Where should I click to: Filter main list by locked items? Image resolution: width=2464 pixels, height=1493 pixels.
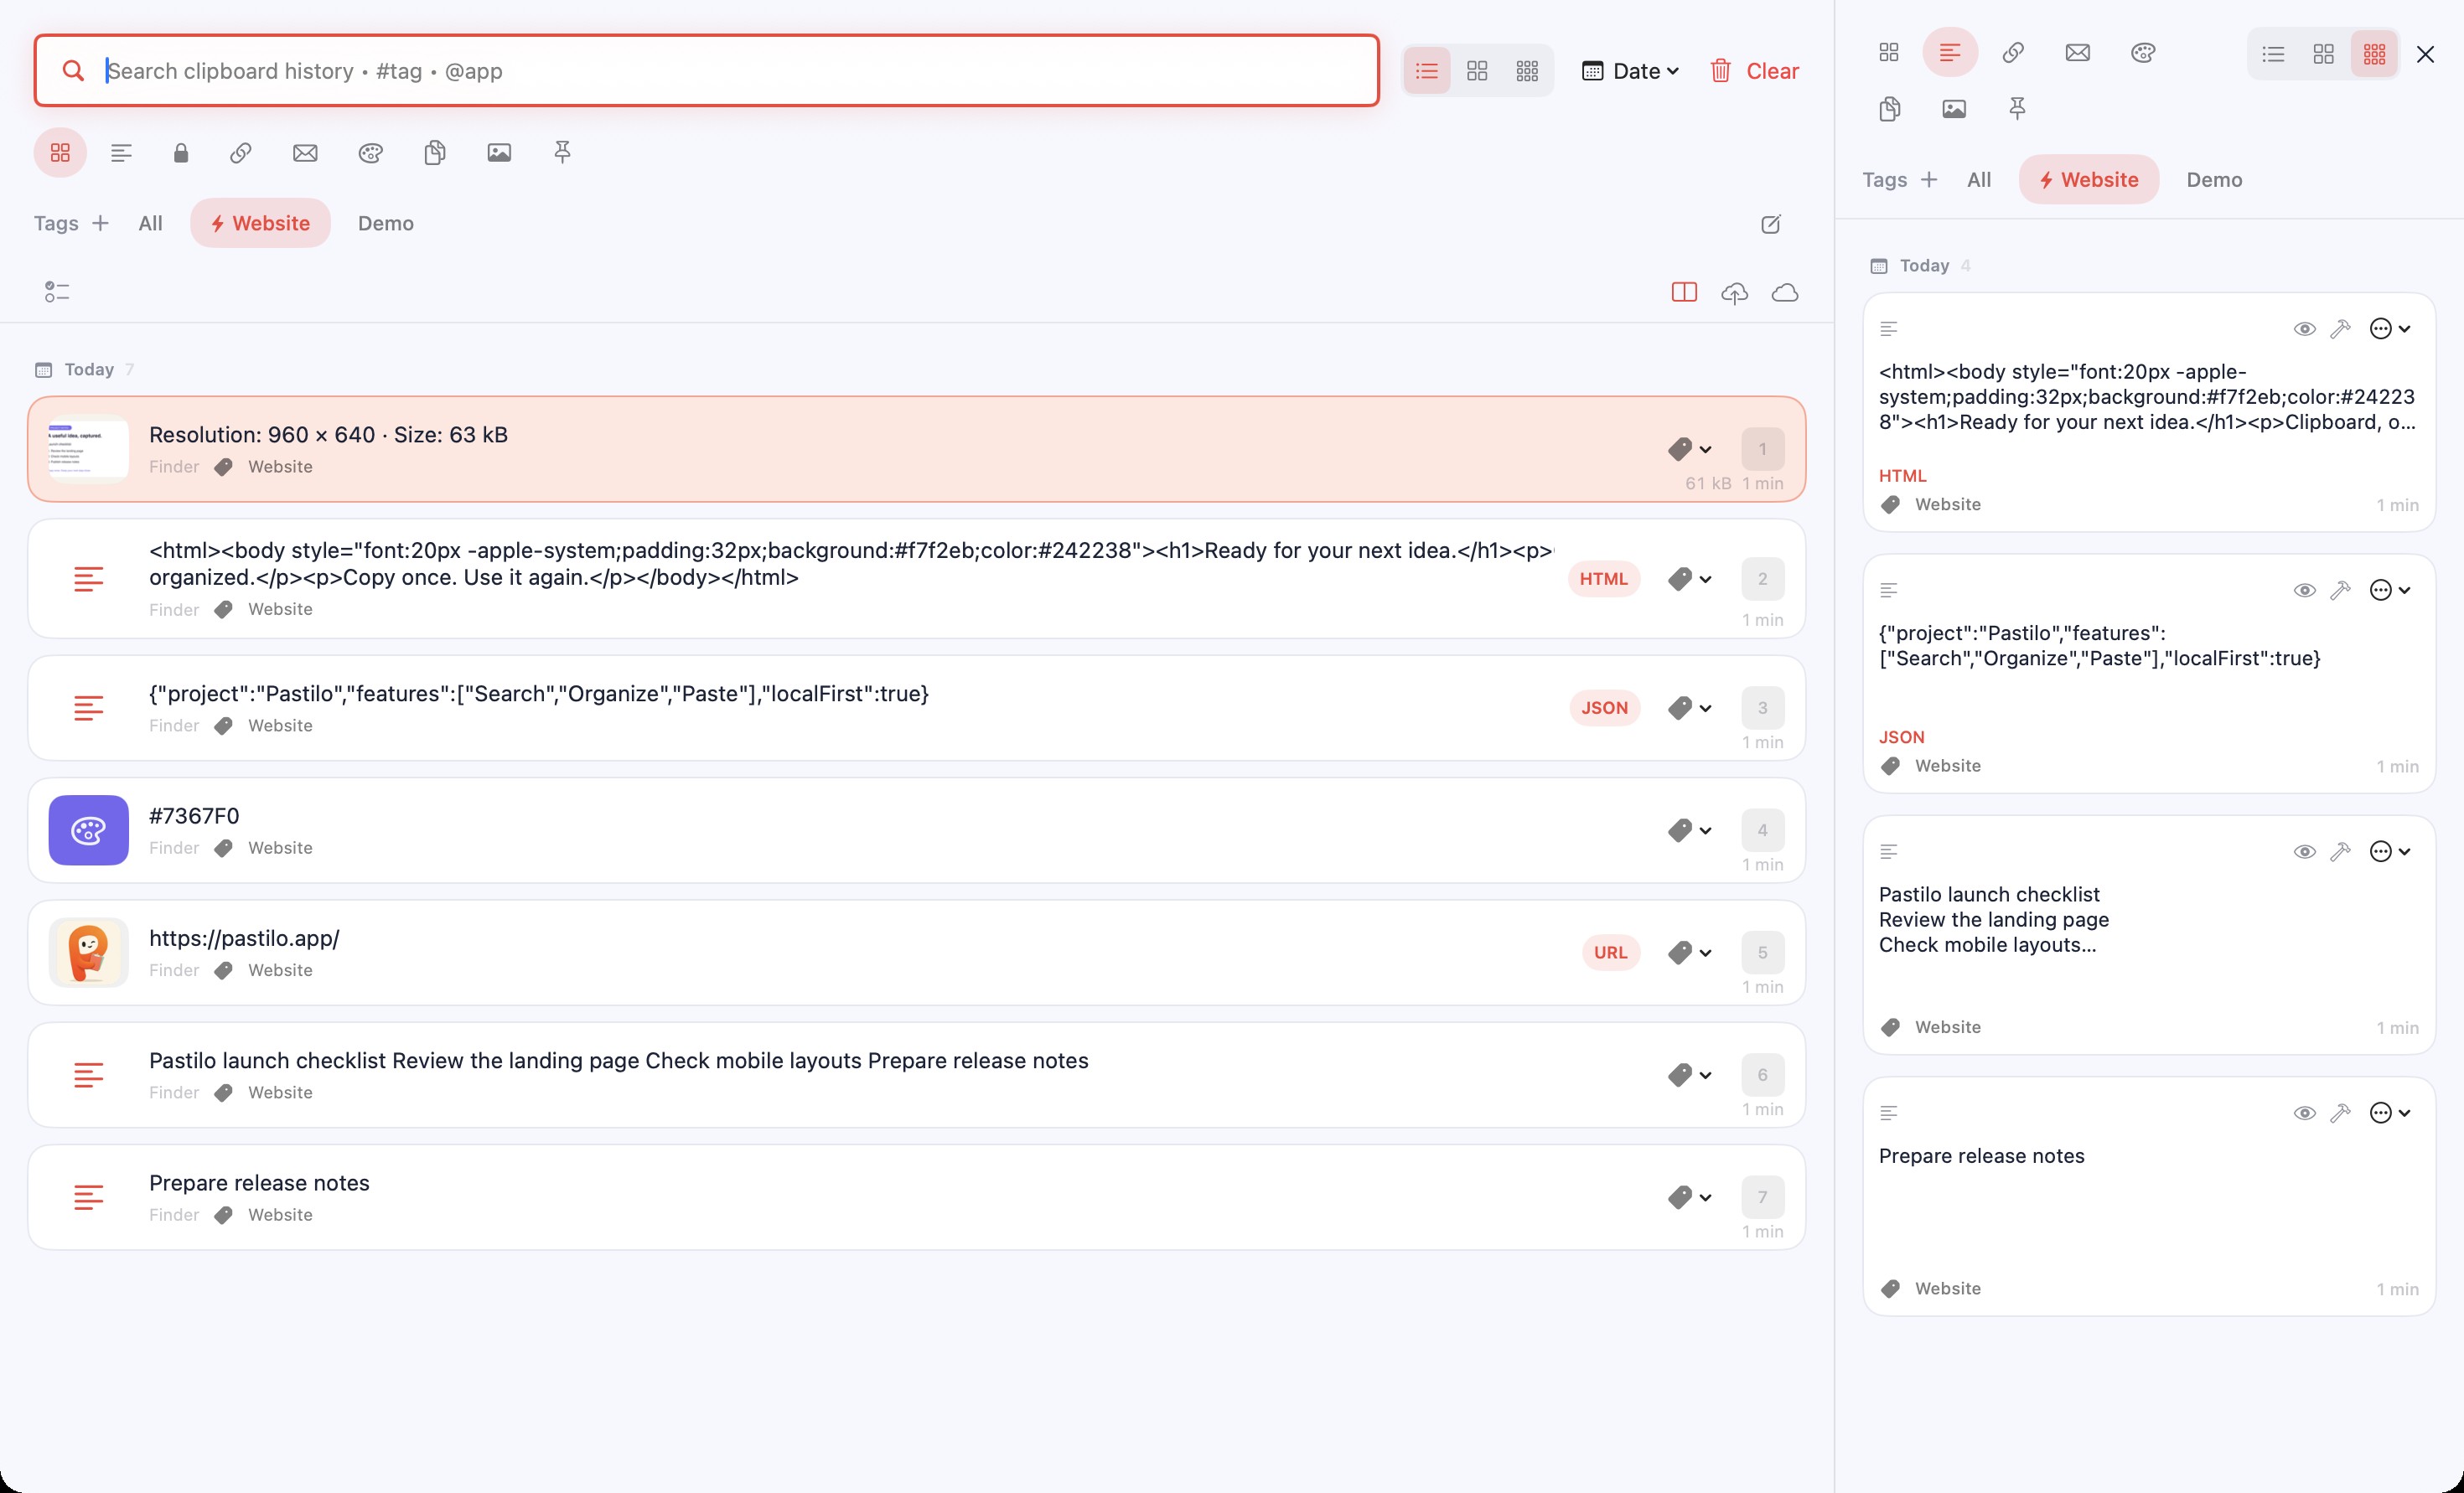point(181,153)
